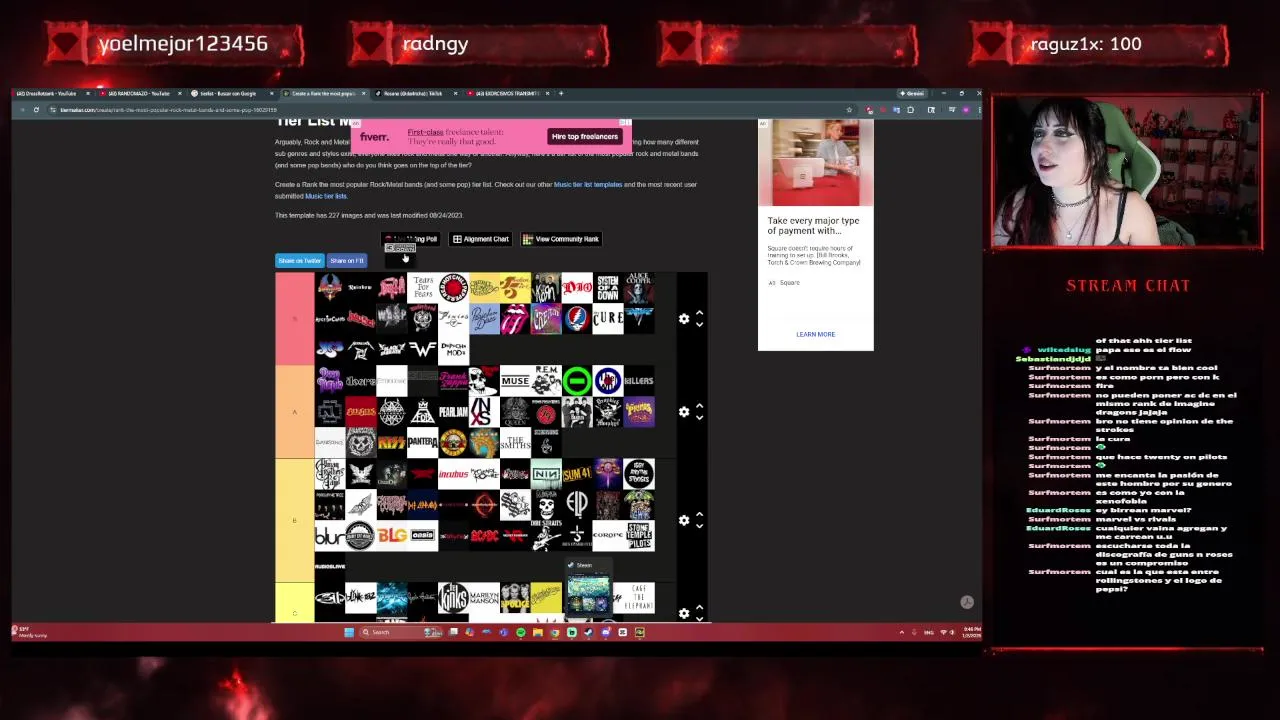Screen dimensions: 1280x720
Task: Select the Guns N' Roses logo tile
Action: pos(454,443)
